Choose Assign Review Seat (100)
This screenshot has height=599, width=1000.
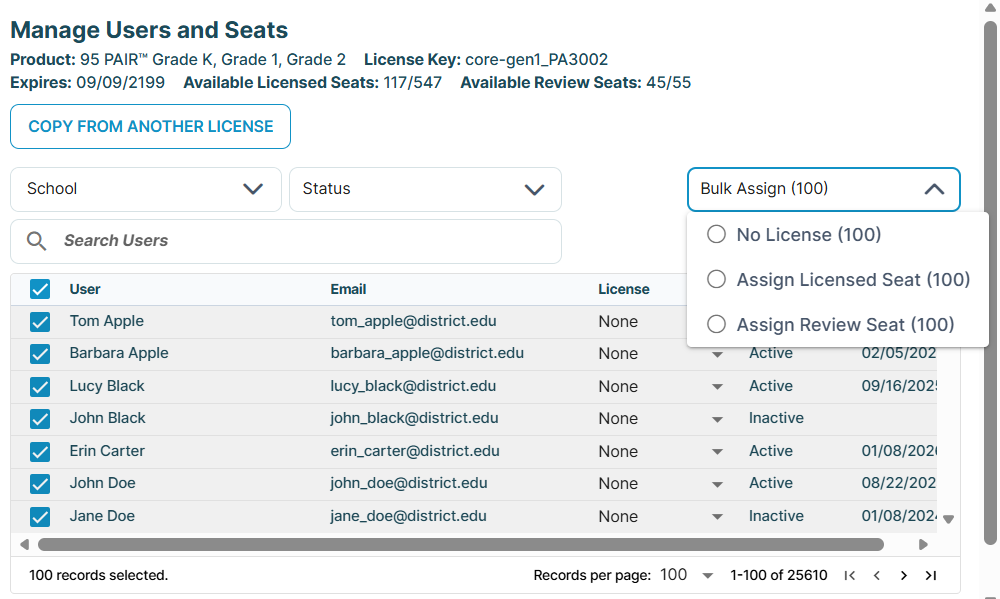coord(716,325)
